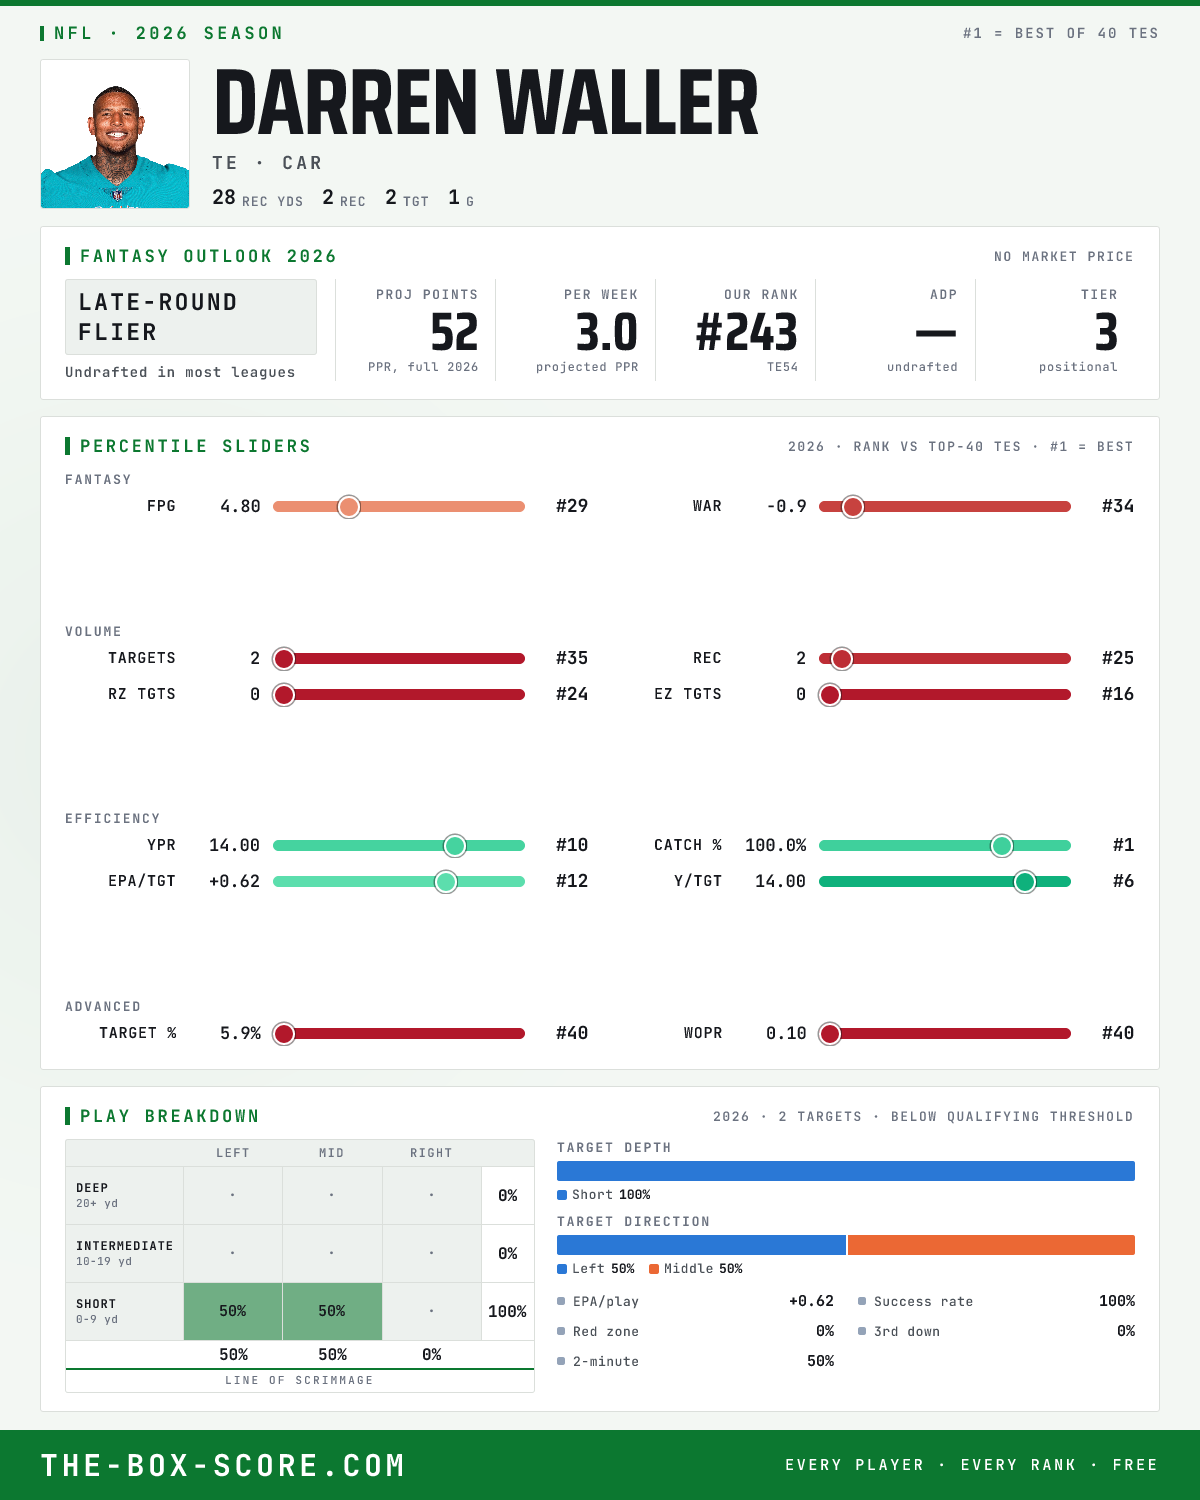Select the Short Left 50% heatmap cell
Viewport: 1200px width, 1500px height.
click(233, 1311)
